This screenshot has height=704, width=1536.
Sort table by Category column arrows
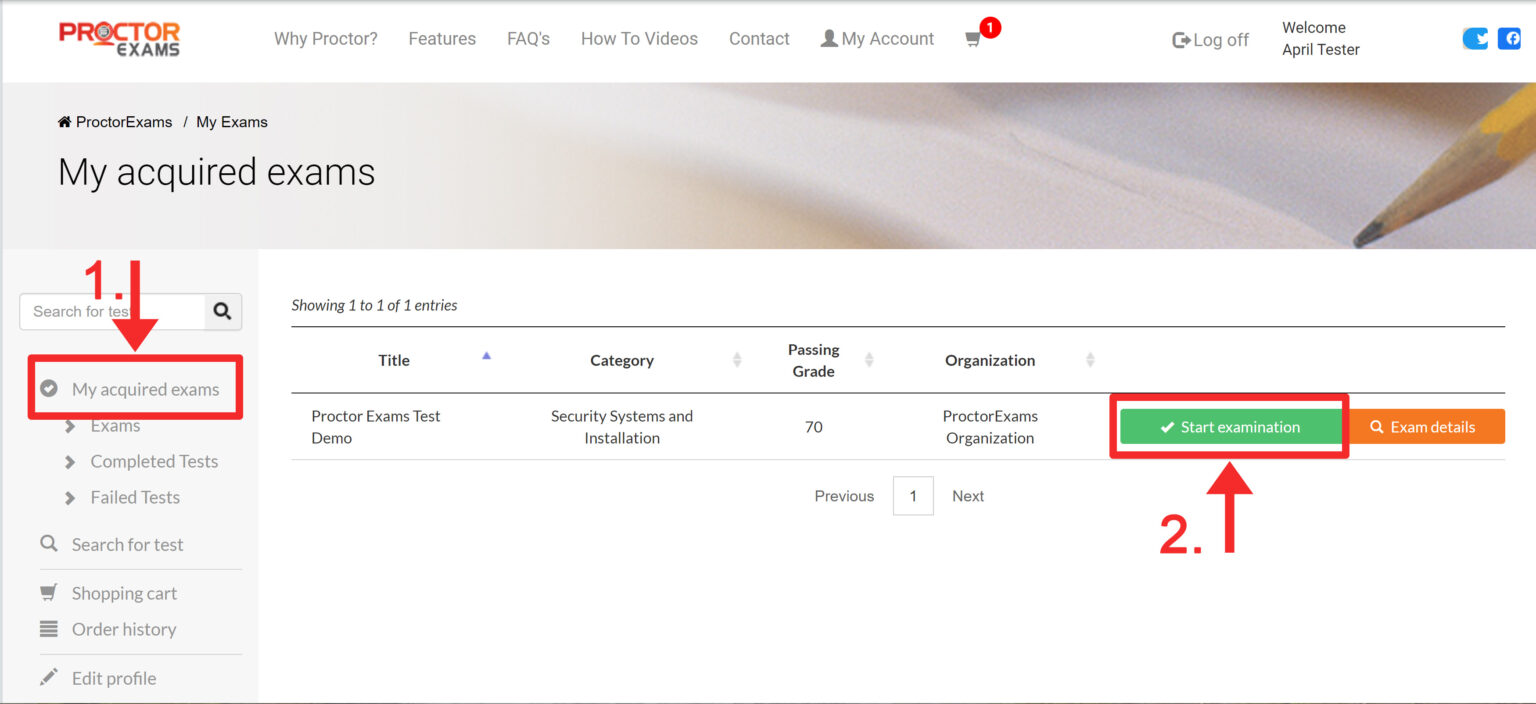click(738, 360)
